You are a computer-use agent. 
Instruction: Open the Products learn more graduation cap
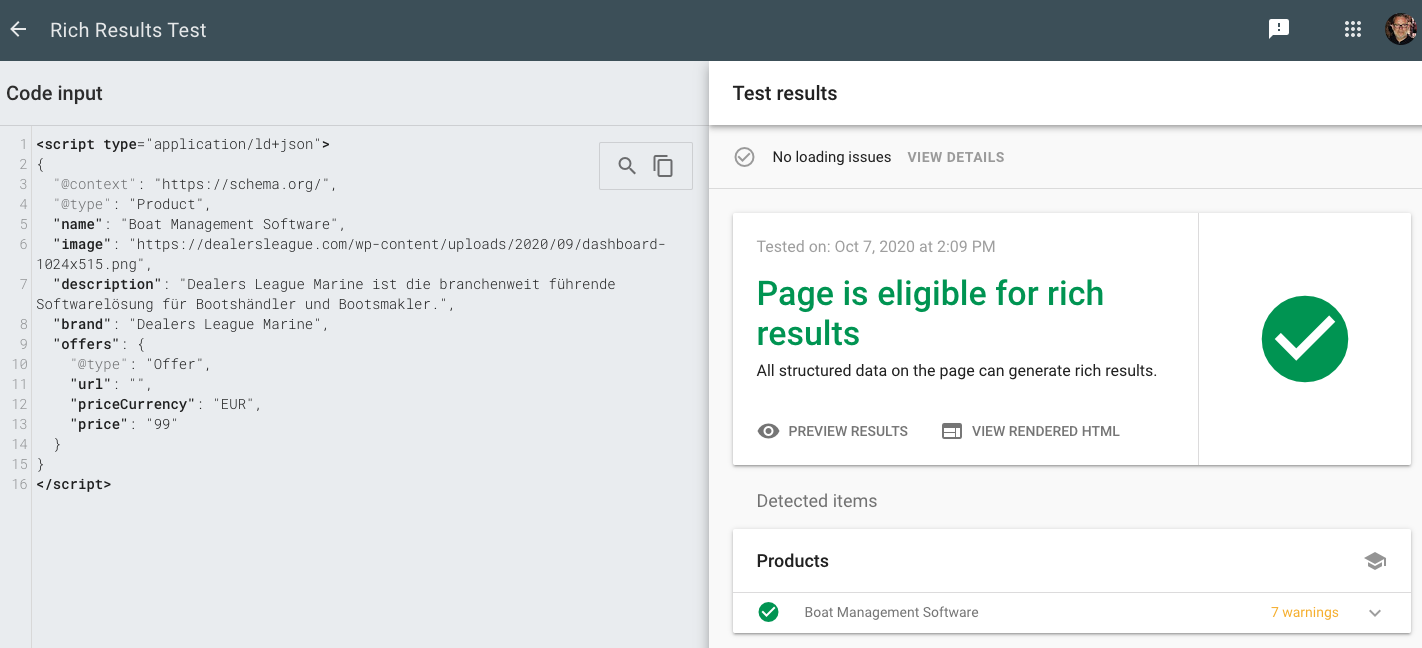(x=1375, y=561)
